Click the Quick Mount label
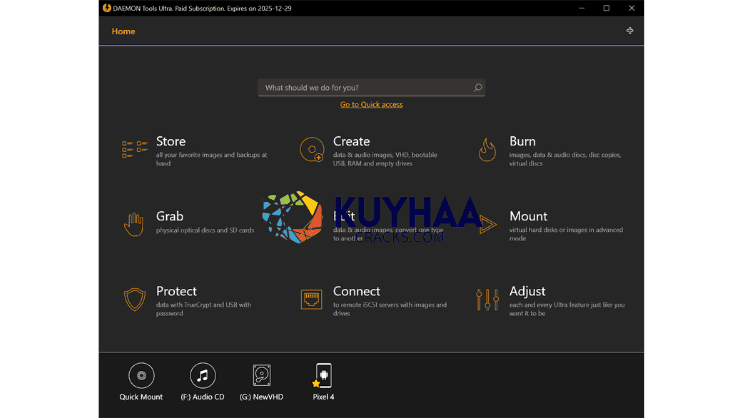 pyautogui.click(x=141, y=397)
